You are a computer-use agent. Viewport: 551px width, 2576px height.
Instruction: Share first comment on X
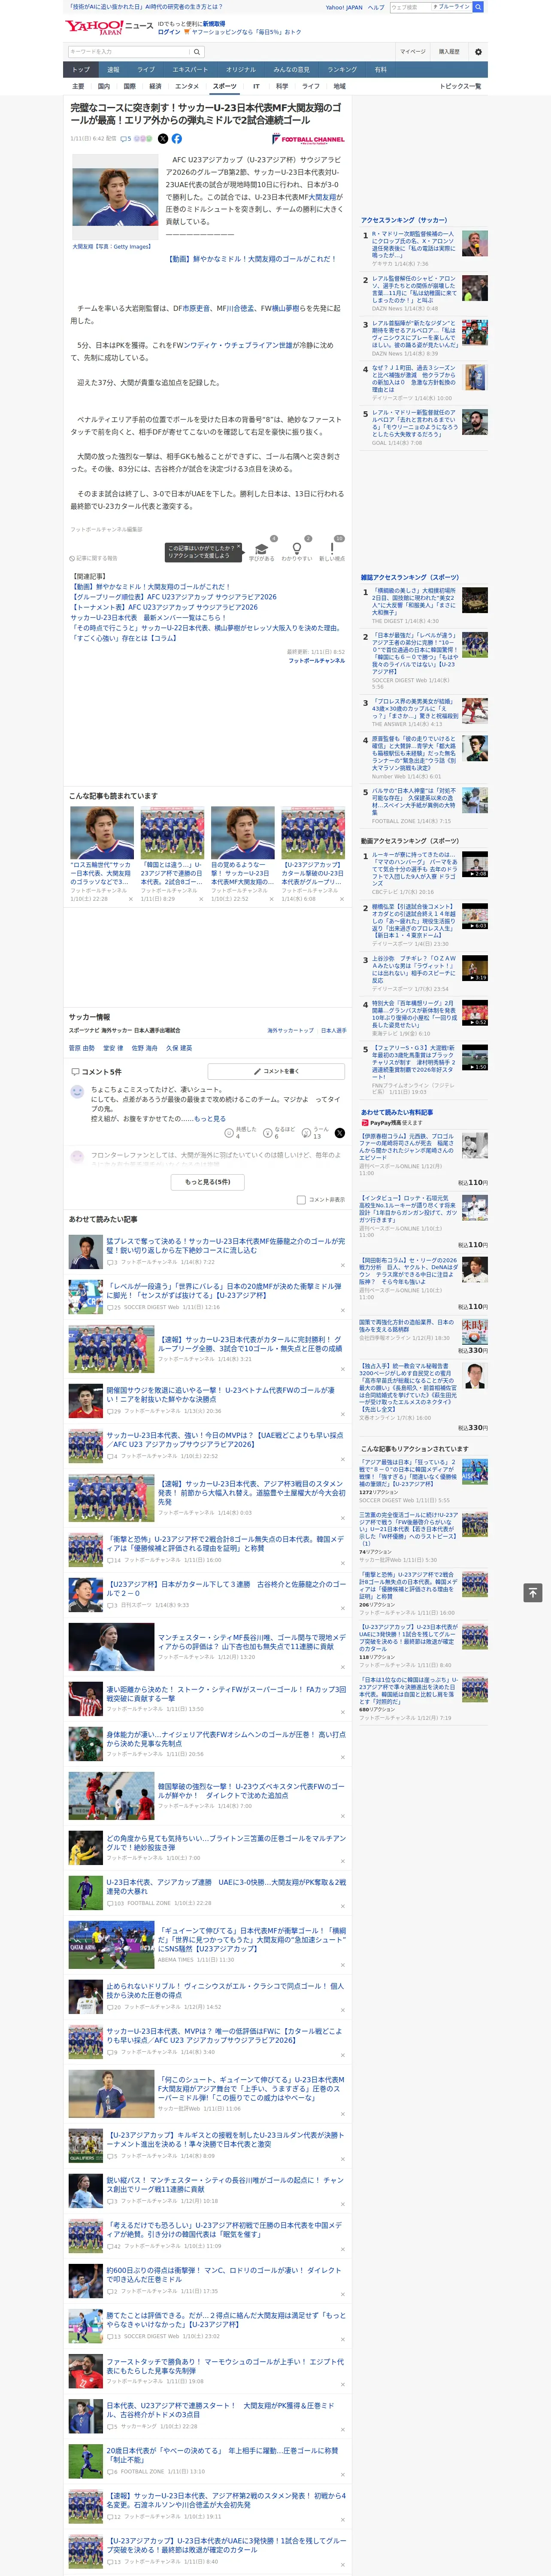(339, 1133)
